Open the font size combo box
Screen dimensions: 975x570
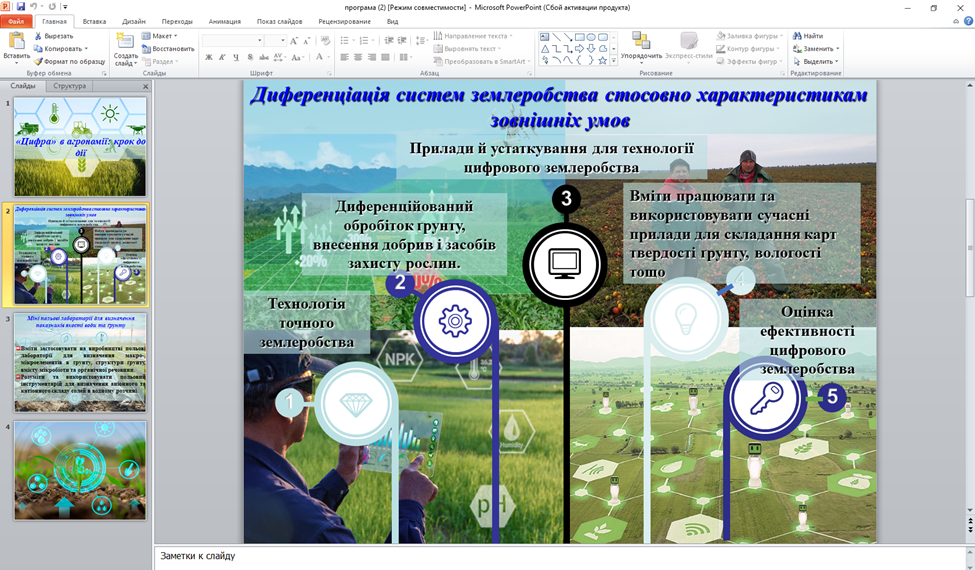point(275,40)
